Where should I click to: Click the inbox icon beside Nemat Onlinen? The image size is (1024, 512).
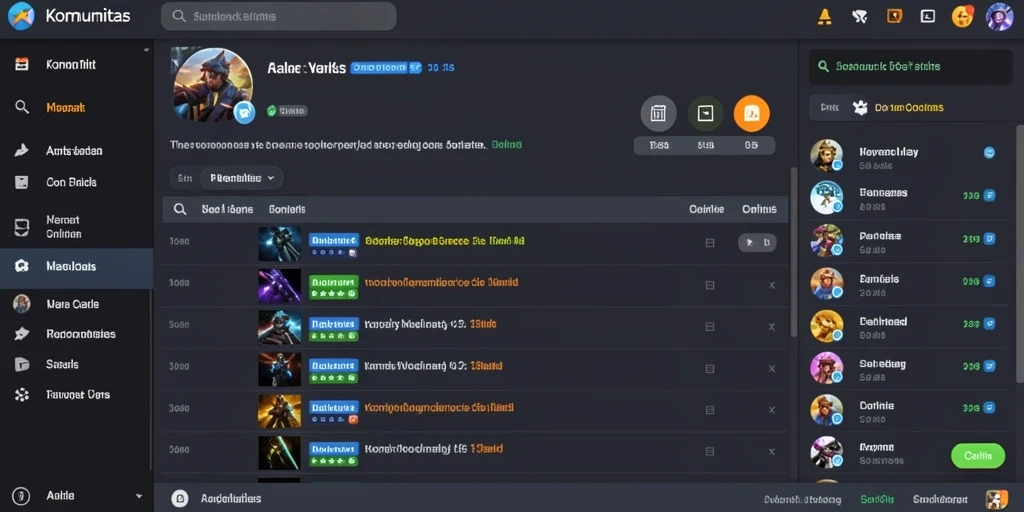[x=22, y=227]
